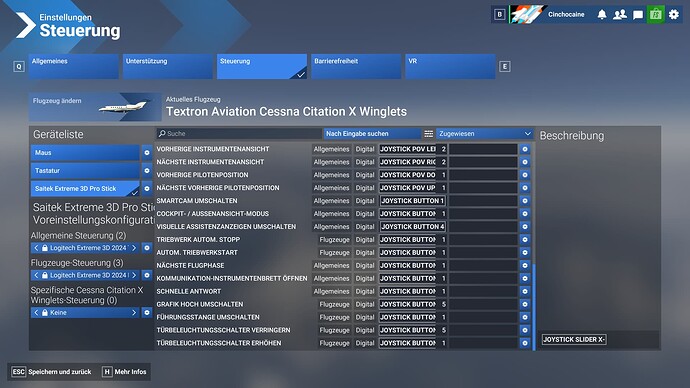Screen dimensions: 690x388
Task: Toggle list view icon beside search
Action: click(x=429, y=134)
